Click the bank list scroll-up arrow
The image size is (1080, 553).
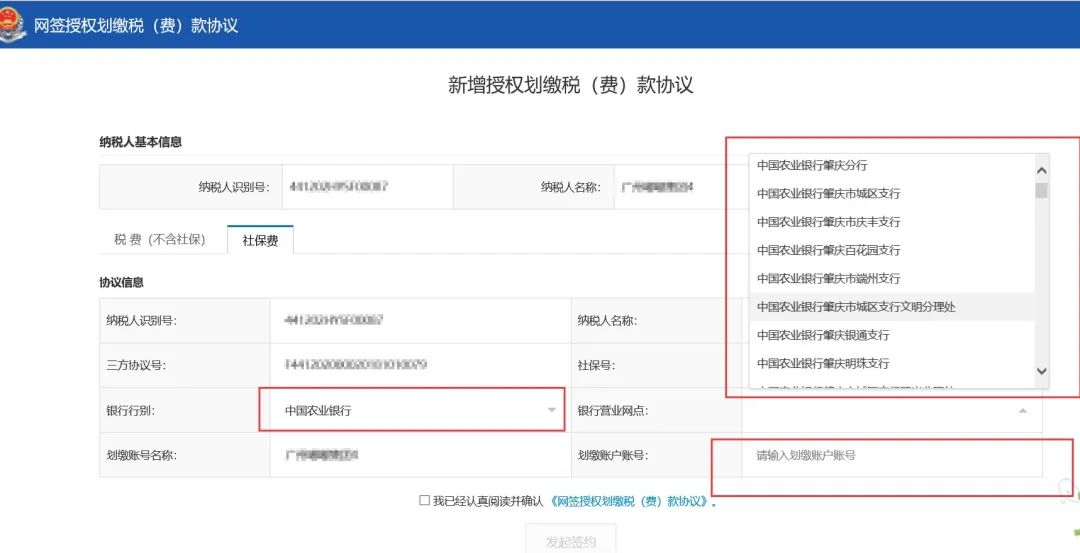[x=1041, y=170]
